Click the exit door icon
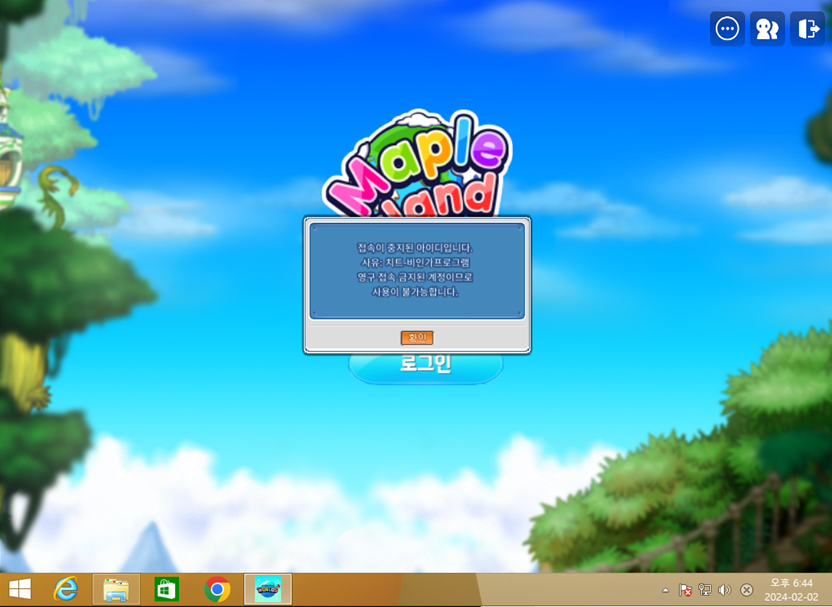Viewport: 832px width, 607px height. tap(807, 29)
